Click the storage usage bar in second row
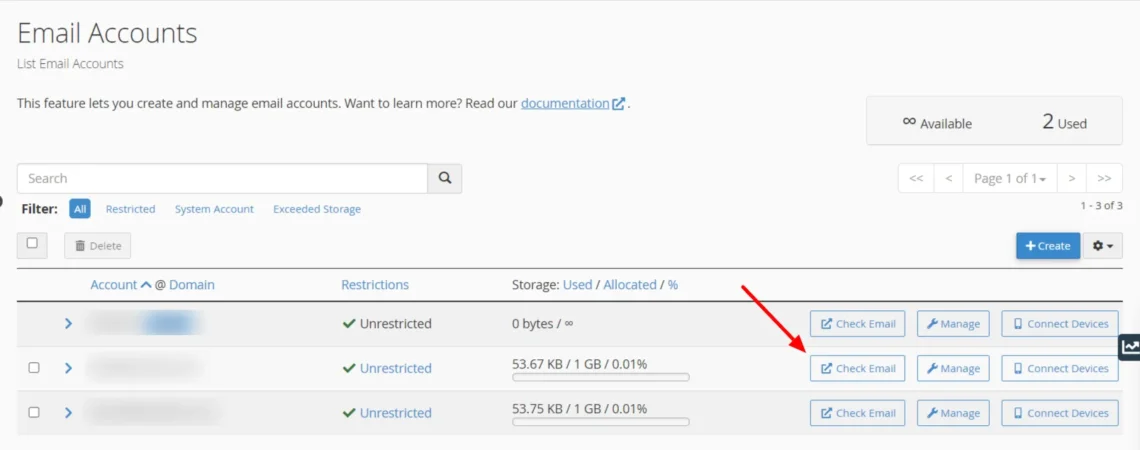The width and height of the screenshot is (1140, 450). (x=600, y=378)
